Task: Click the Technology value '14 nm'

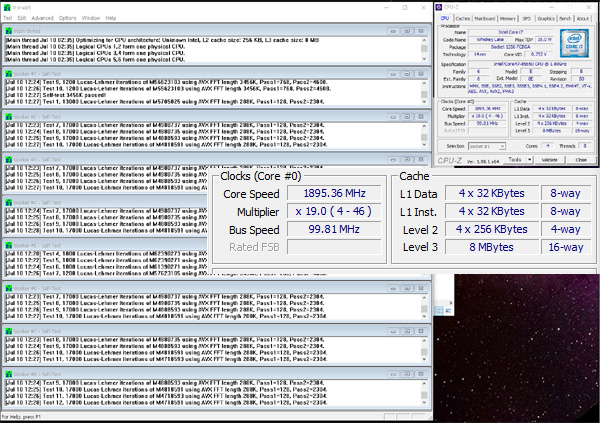Action: pyautogui.click(x=480, y=54)
